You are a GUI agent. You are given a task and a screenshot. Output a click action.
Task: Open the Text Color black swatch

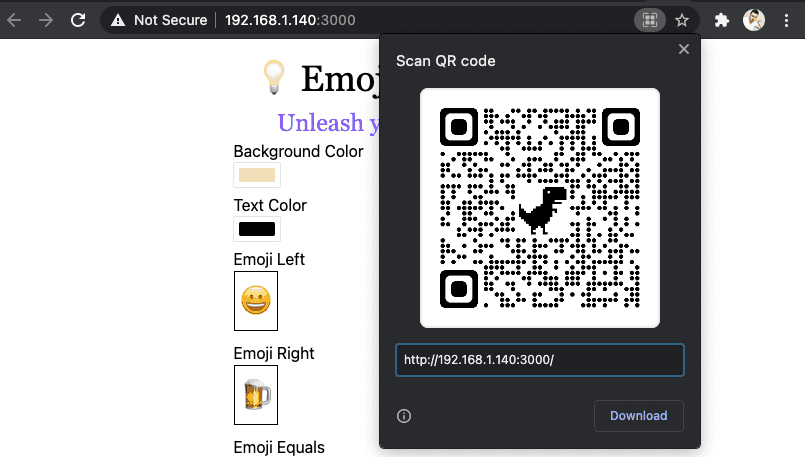pos(257,229)
